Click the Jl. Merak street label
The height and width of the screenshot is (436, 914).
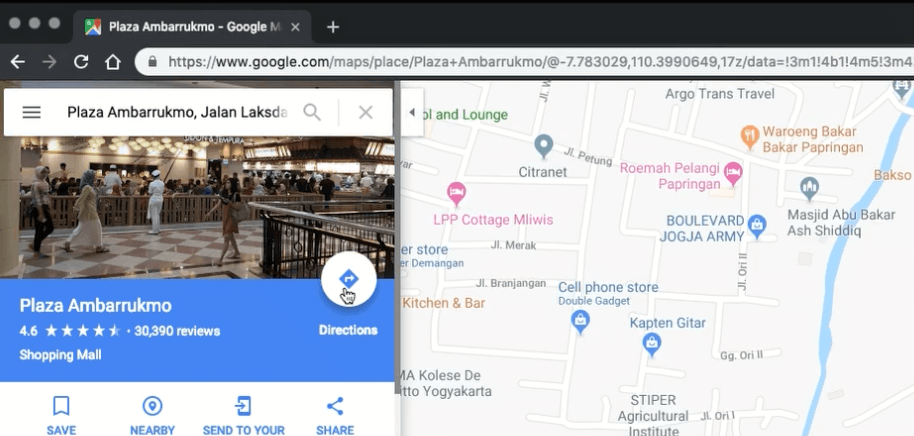(x=513, y=245)
